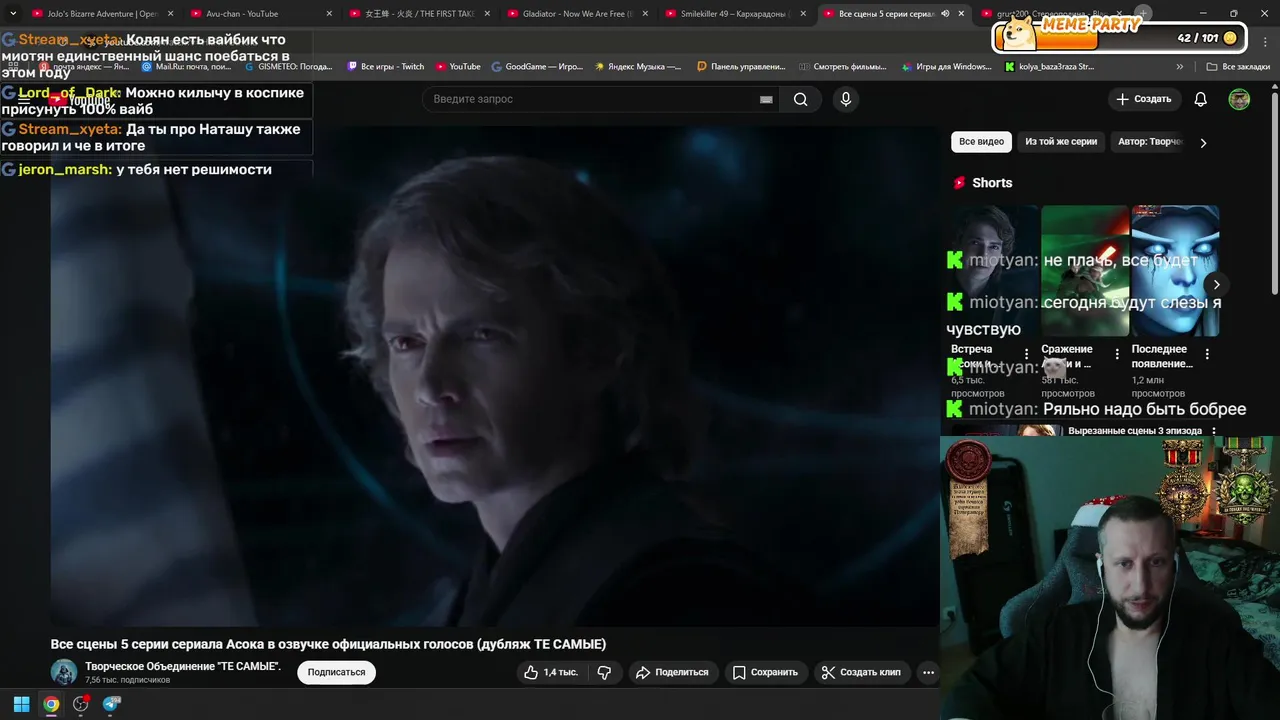Viewport: 1280px width, 720px height.
Task: Start voice search with microphone icon
Action: [x=846, y=99]
